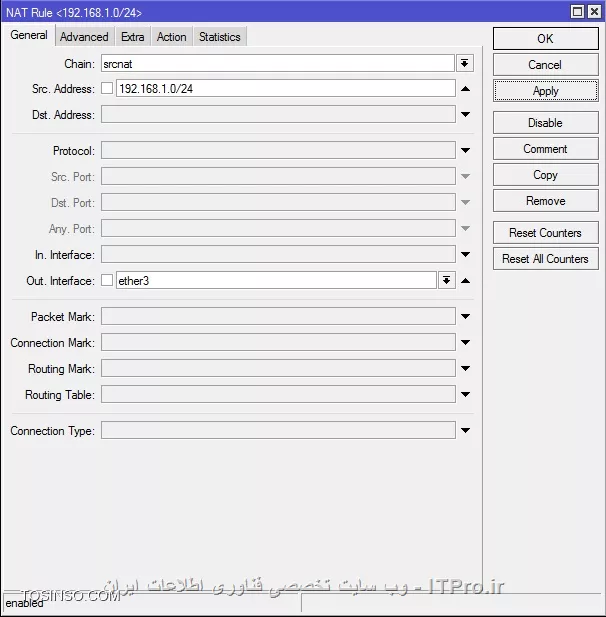Copy the NAT rule
Viewport: 606px width, 617px height.
(545, 175)
